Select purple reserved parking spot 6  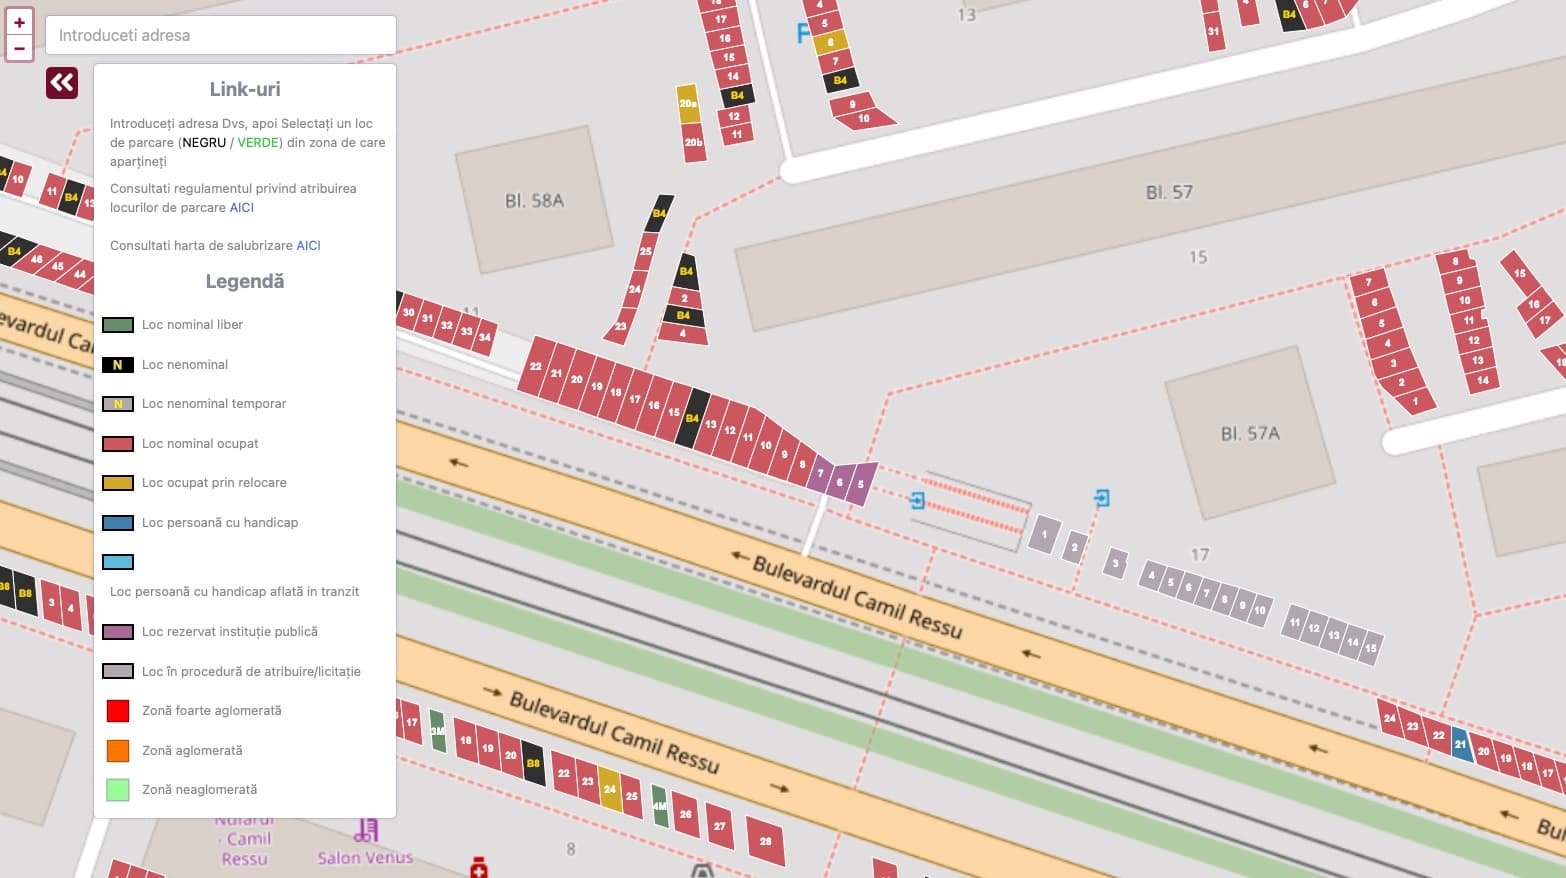coord(840,482)
